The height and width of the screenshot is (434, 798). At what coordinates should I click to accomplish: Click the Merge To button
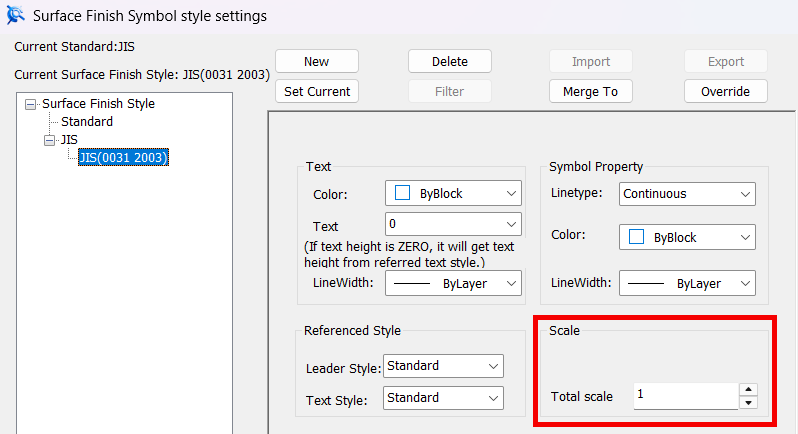pos(590,92)
